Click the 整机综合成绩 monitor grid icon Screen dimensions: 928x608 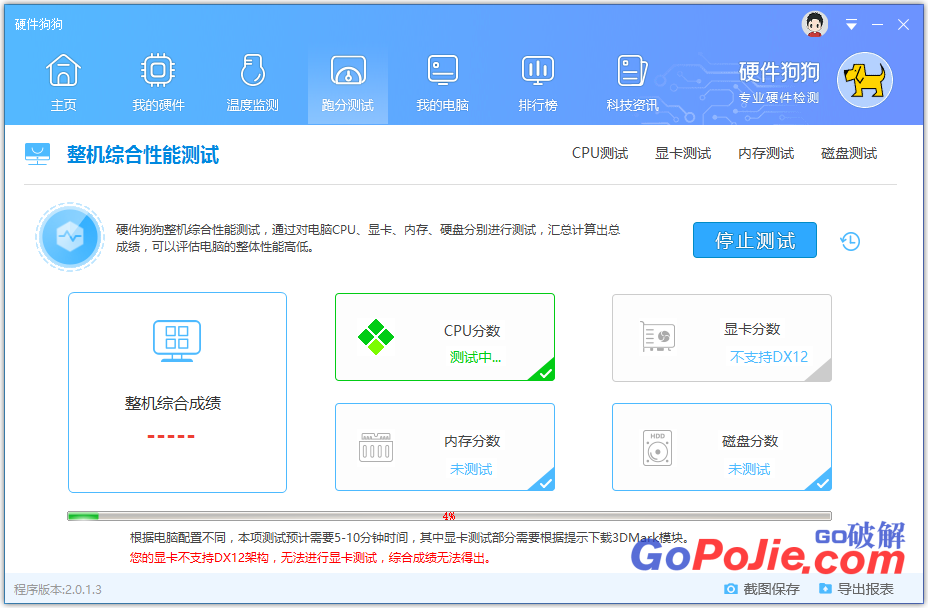click(x=177, y=341)
